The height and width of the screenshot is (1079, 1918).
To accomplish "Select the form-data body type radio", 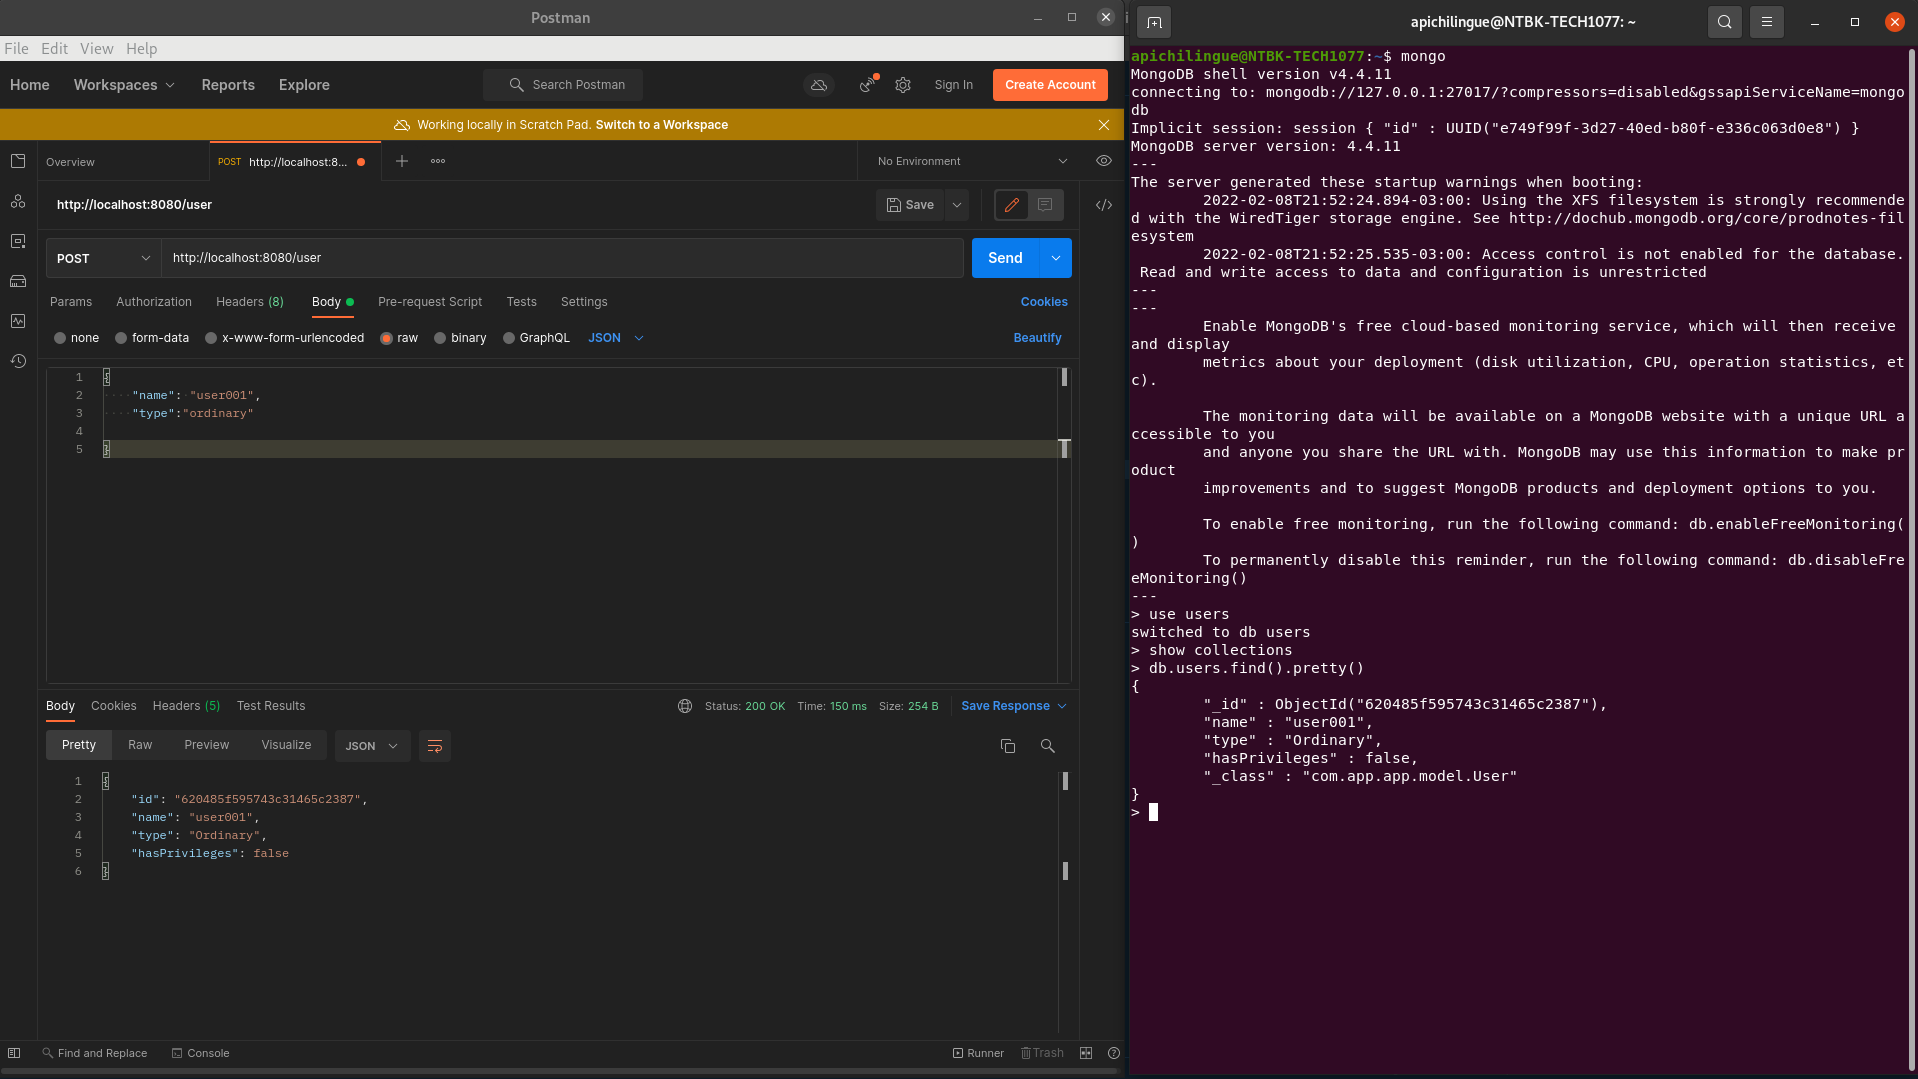I will coord(121,338).
